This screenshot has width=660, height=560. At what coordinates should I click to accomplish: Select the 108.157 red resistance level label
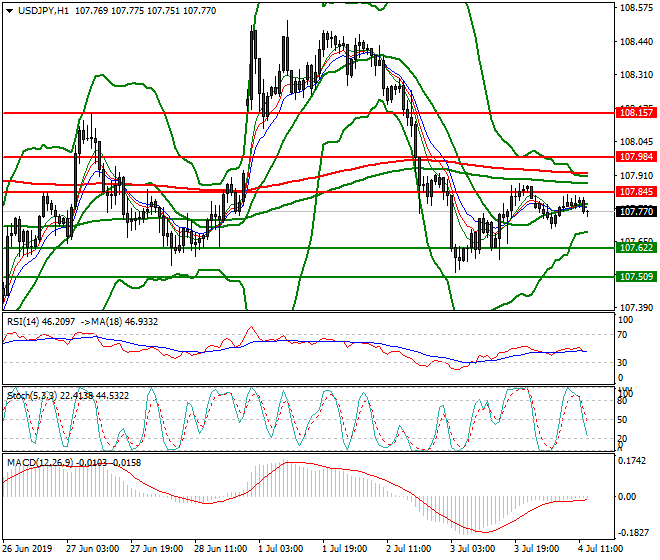point(636,113)
